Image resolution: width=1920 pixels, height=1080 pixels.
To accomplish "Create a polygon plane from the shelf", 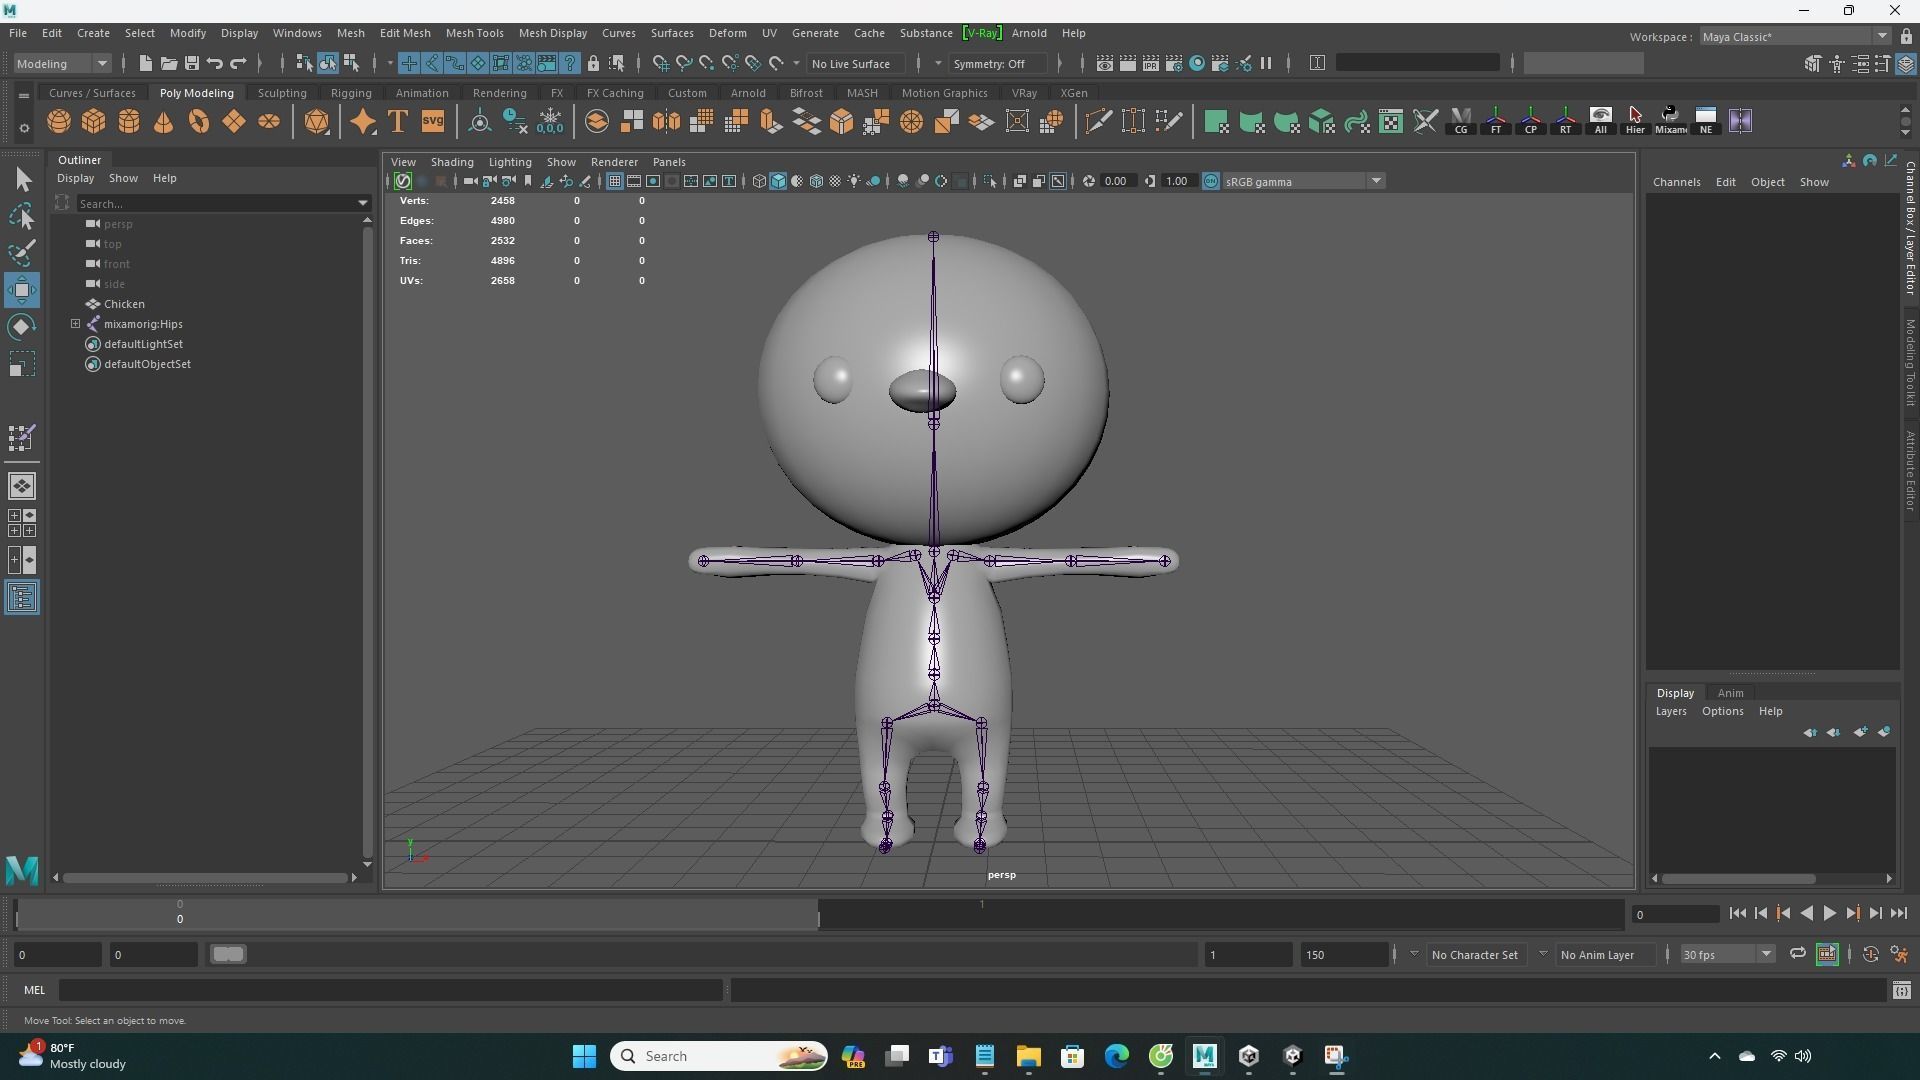I will 234,121.
